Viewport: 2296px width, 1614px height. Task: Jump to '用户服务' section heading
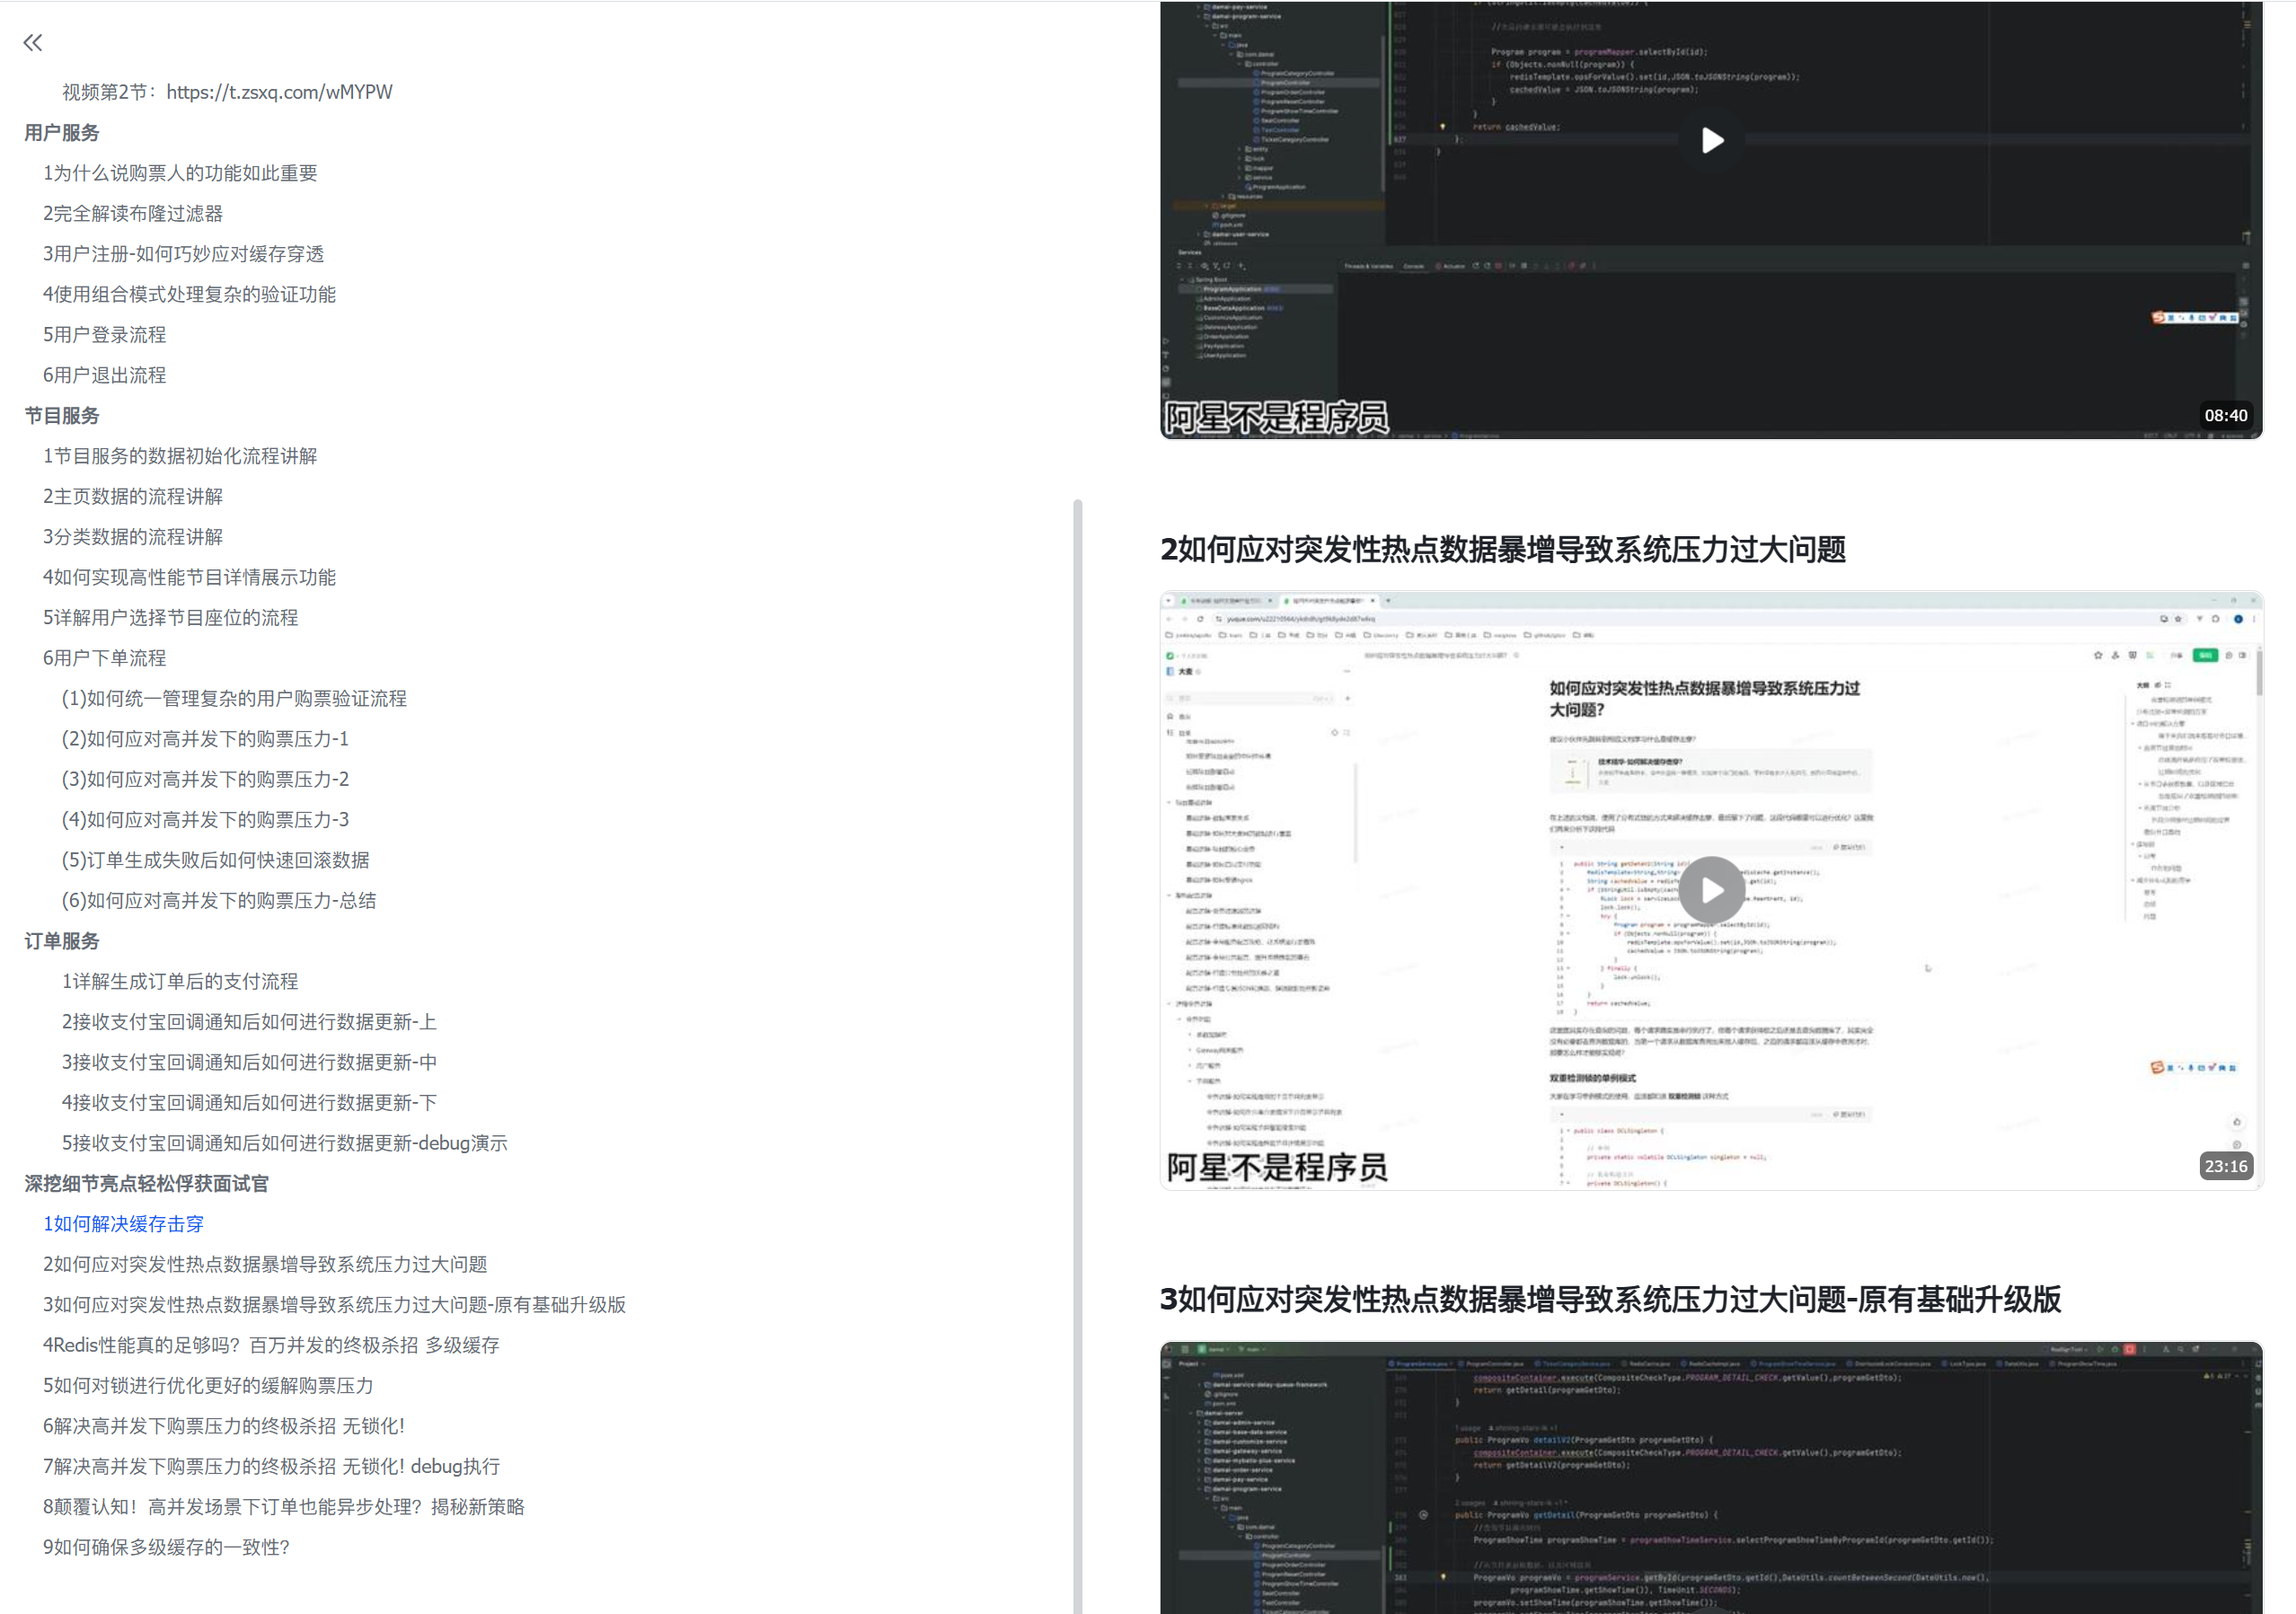click(x=62, y=132)
